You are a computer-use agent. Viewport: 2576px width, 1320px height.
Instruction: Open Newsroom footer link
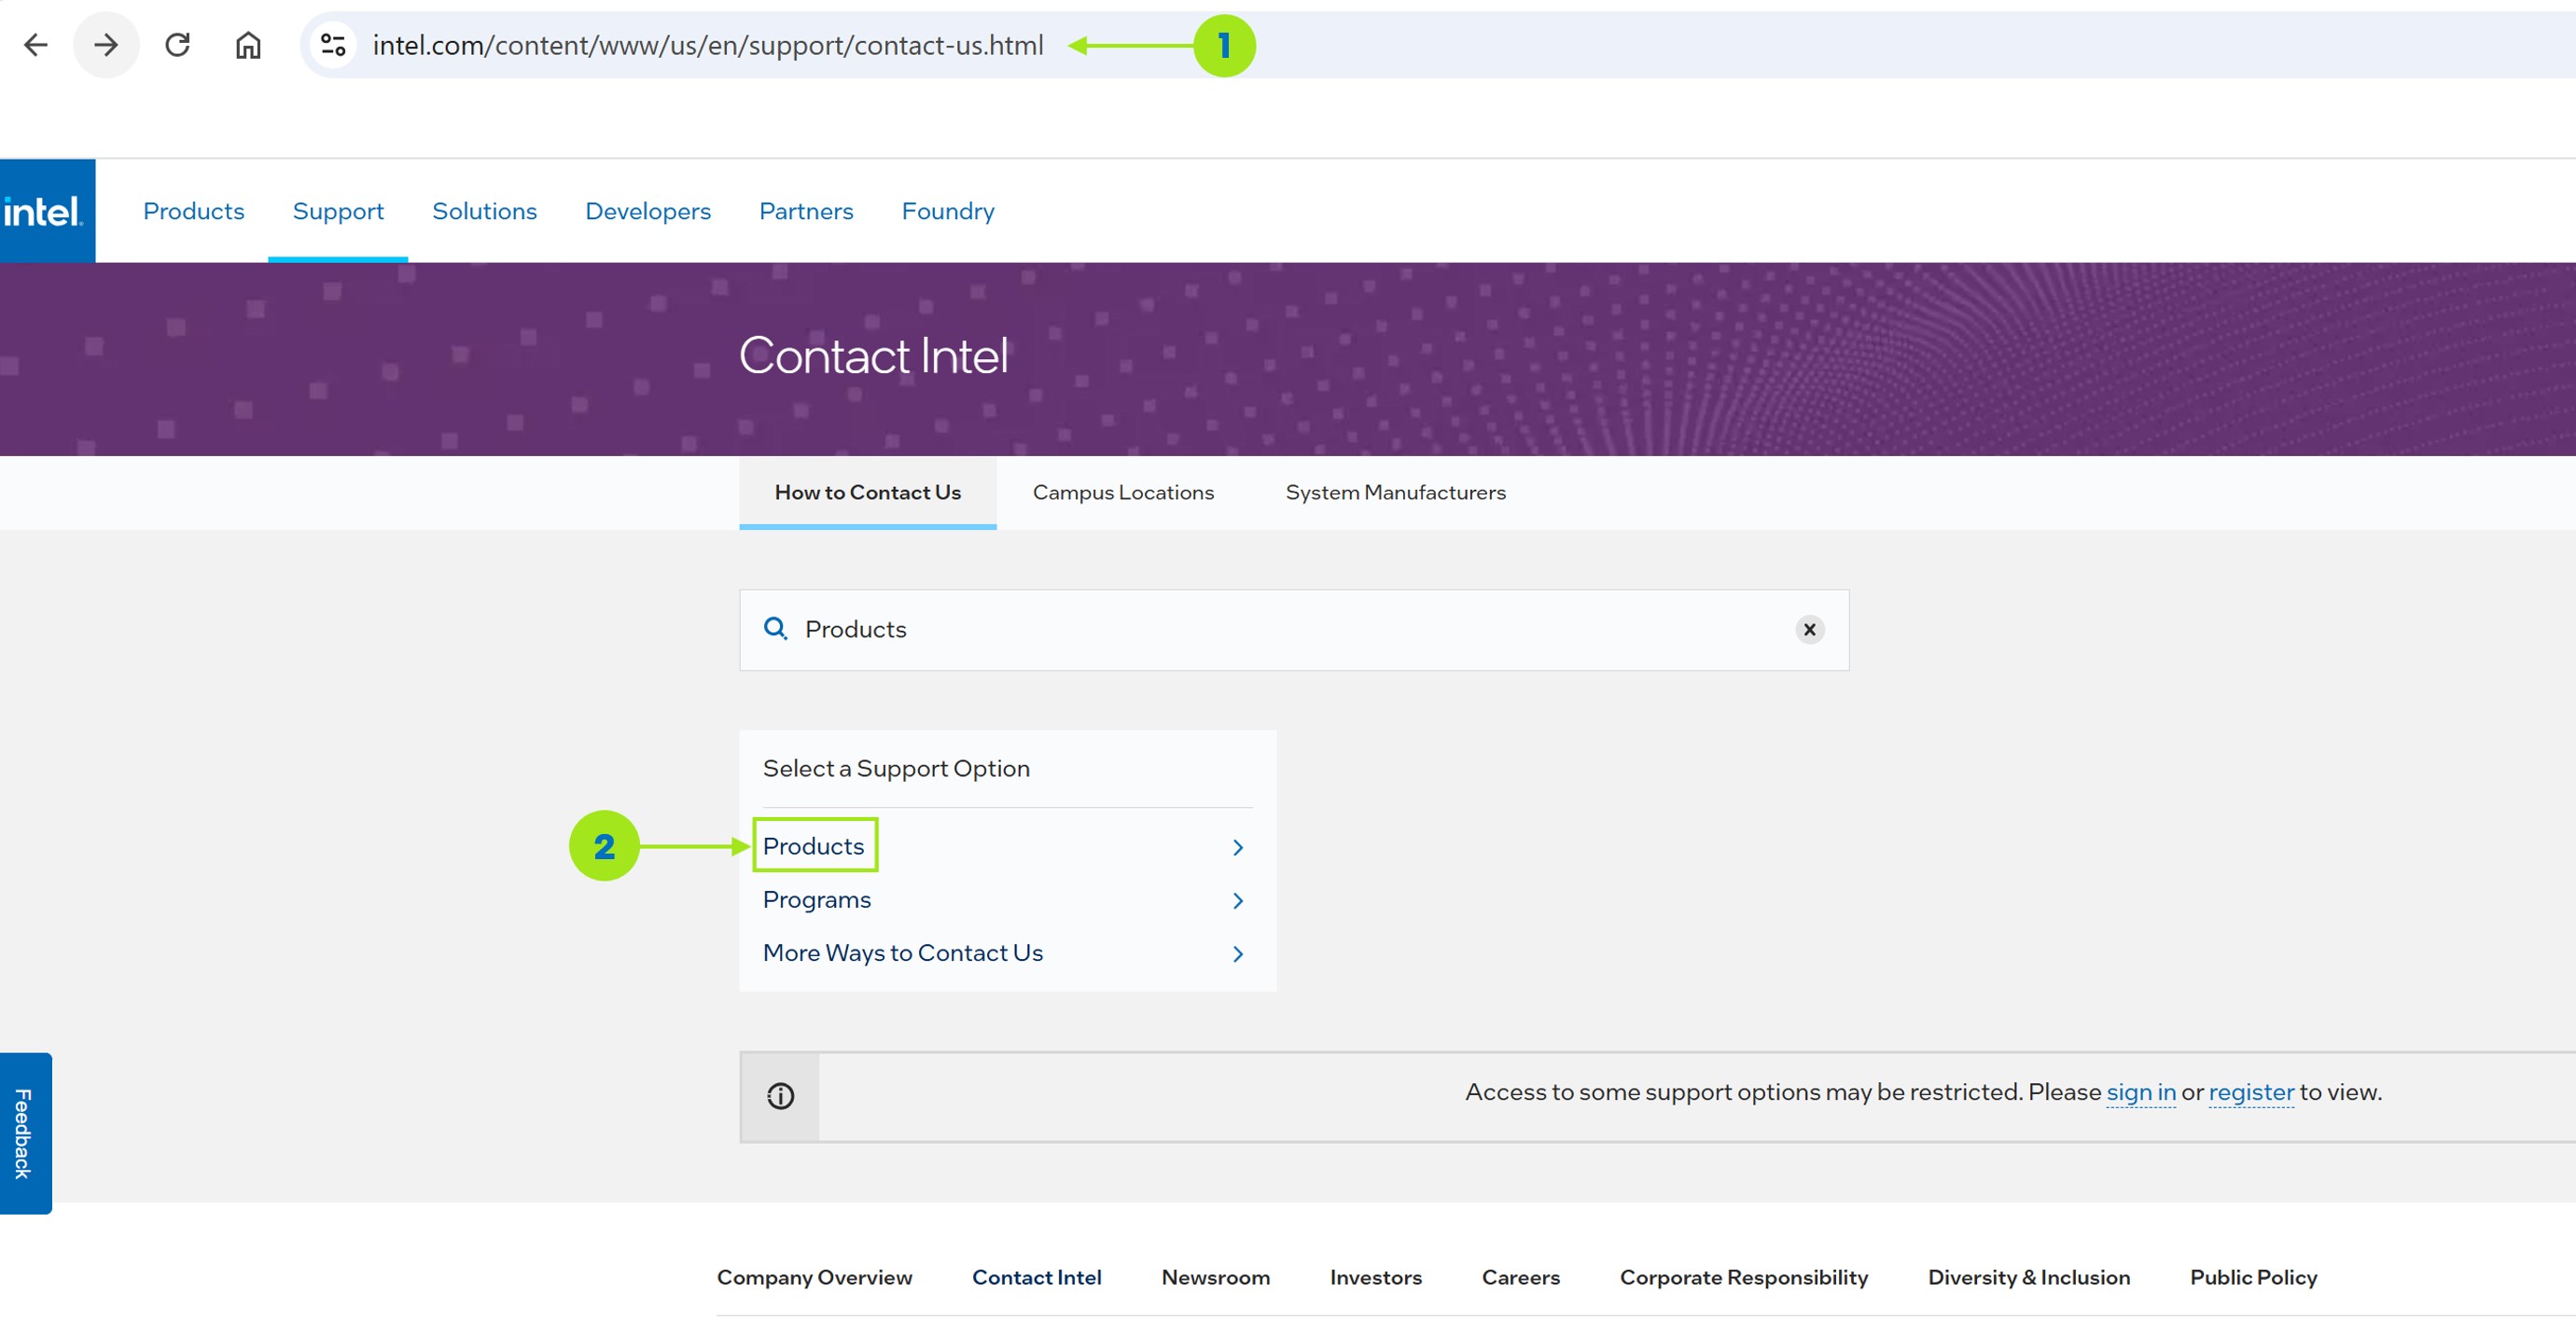pos(1215,1277)
